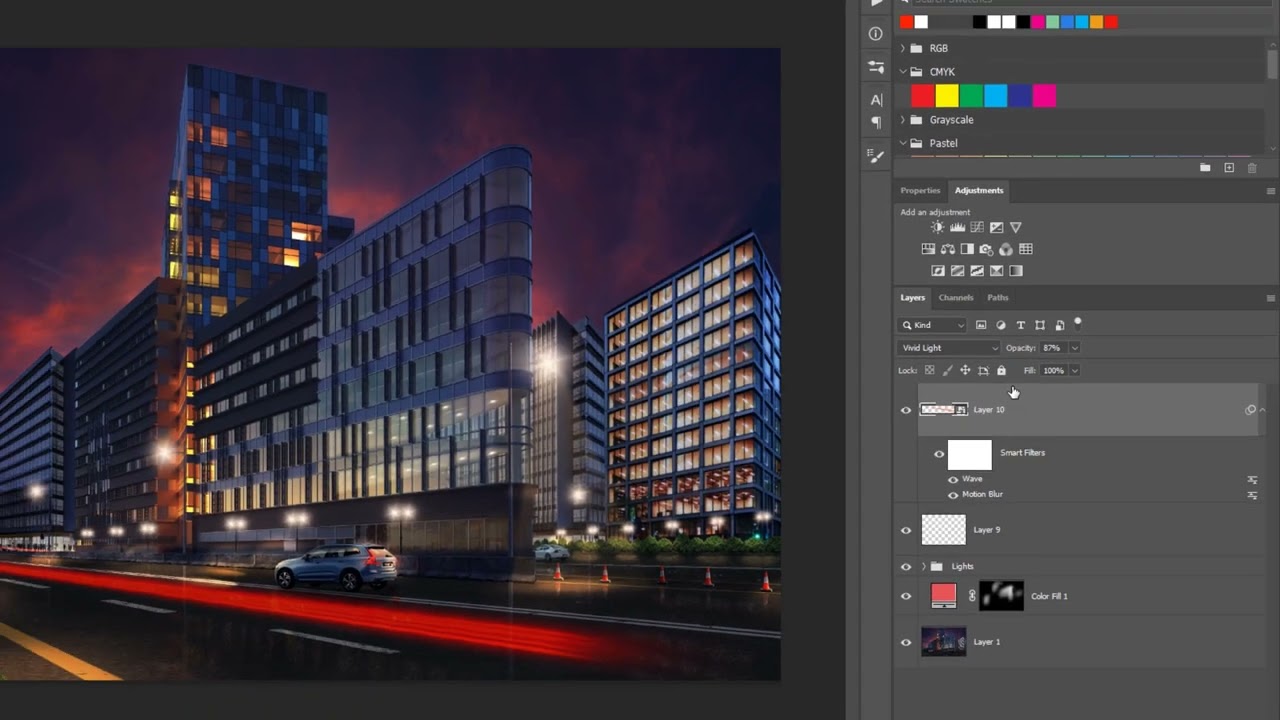Viewport: 1280px width, 720px height.
Task: Click link icon on Color Fill 1
Action: click(x=972, y=596)
